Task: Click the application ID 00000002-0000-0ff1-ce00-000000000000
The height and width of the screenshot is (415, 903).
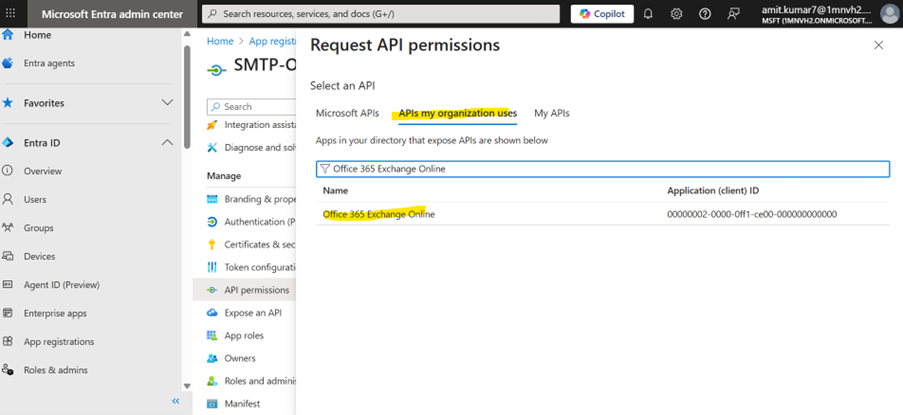Action: coord(752,214)
